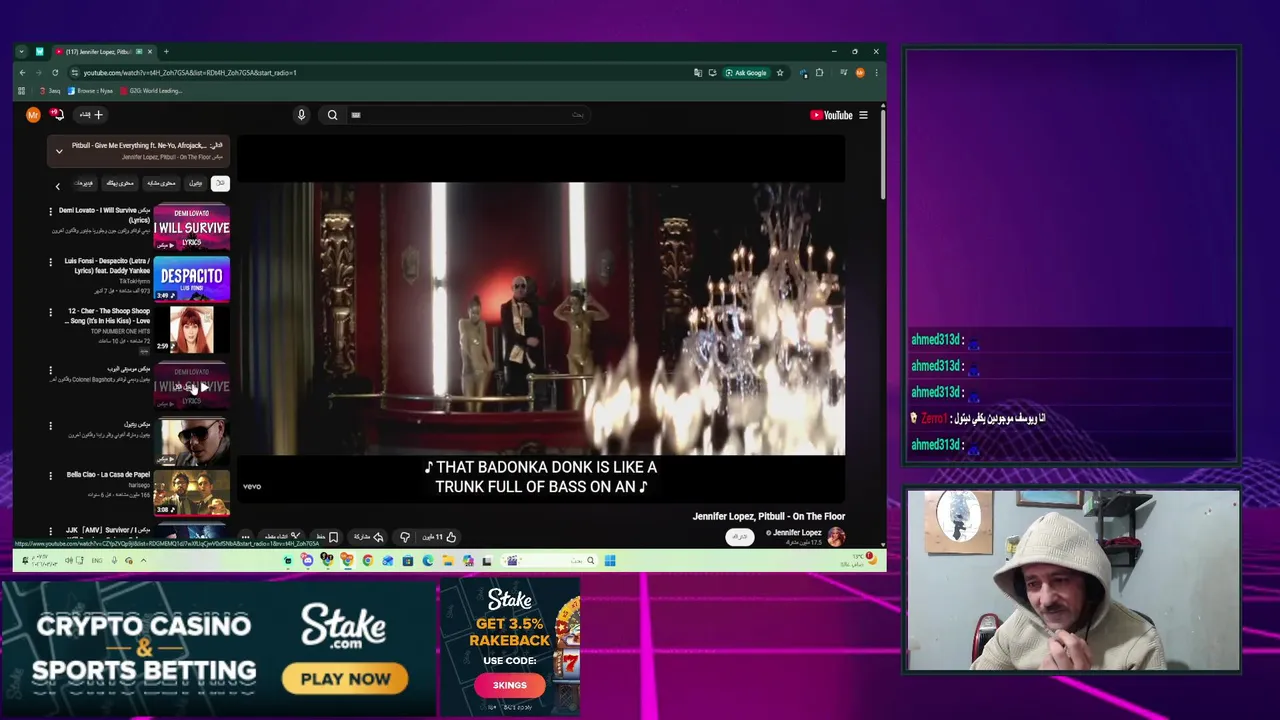This screenshot has width=1280, height=720.
Task: Open Chrome media controls icon
Action: (843, 73)
